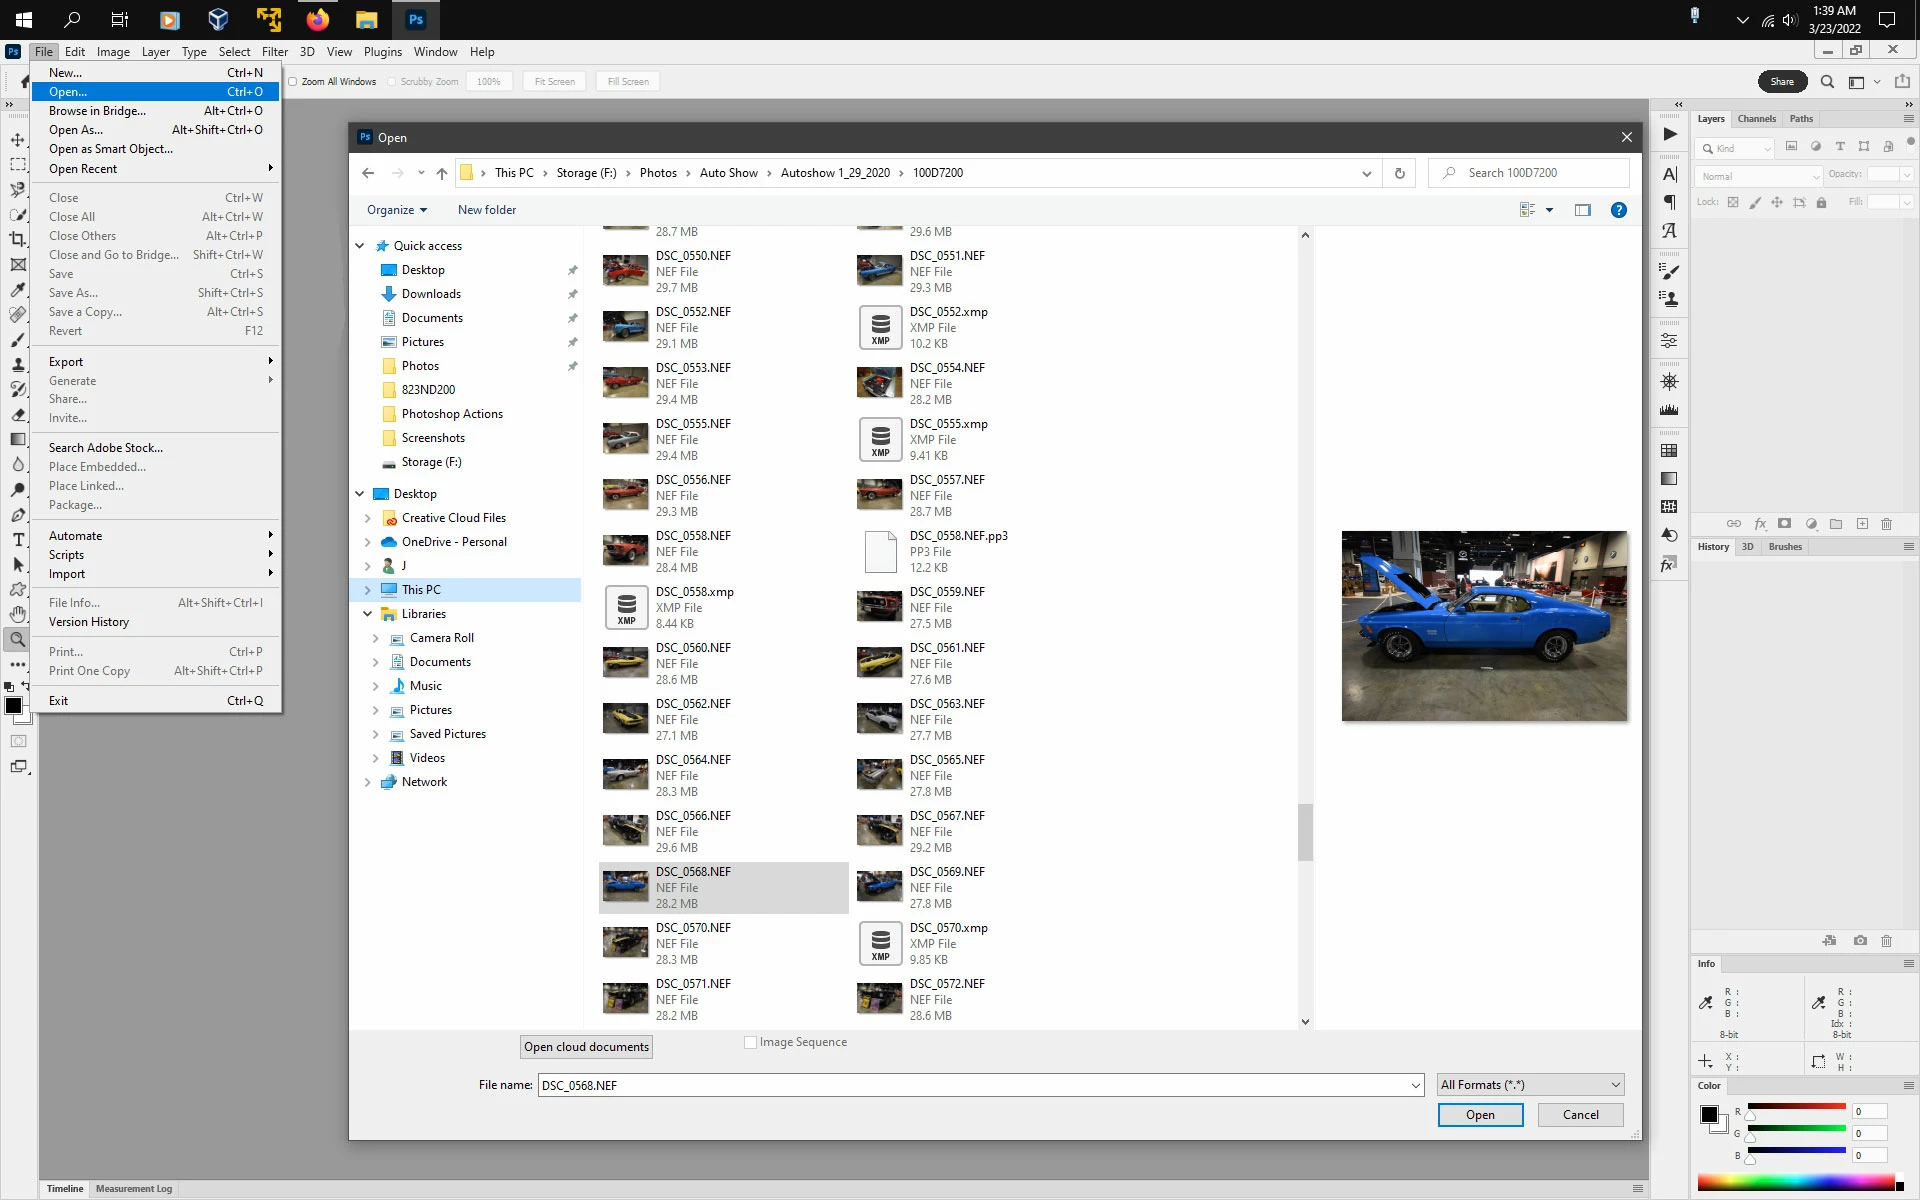
Task: Select the Crop tool in toolbar
Action: pyautogui.click(x=18, y=239)
